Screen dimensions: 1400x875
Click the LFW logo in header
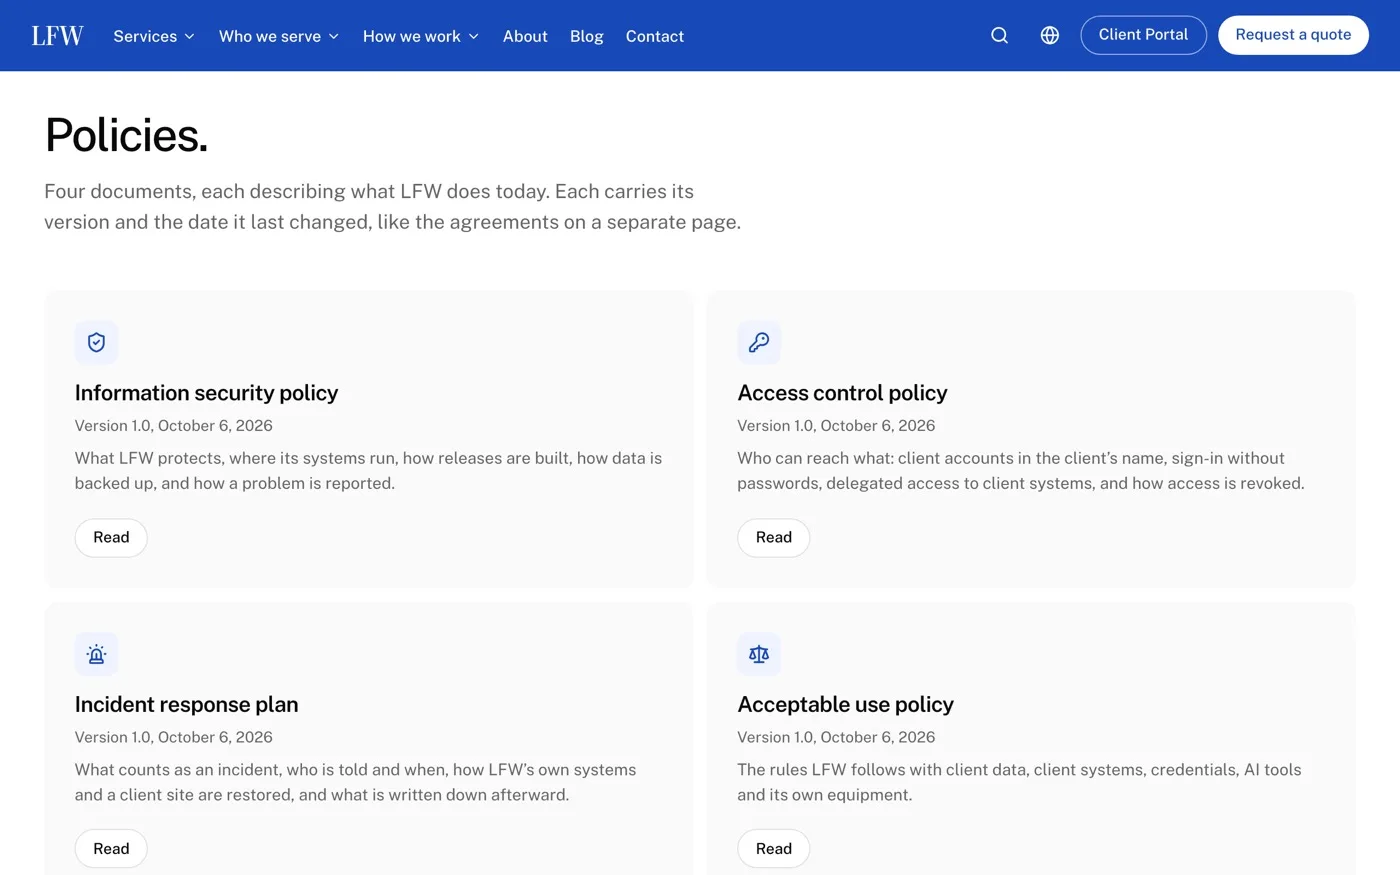[57, 36]
